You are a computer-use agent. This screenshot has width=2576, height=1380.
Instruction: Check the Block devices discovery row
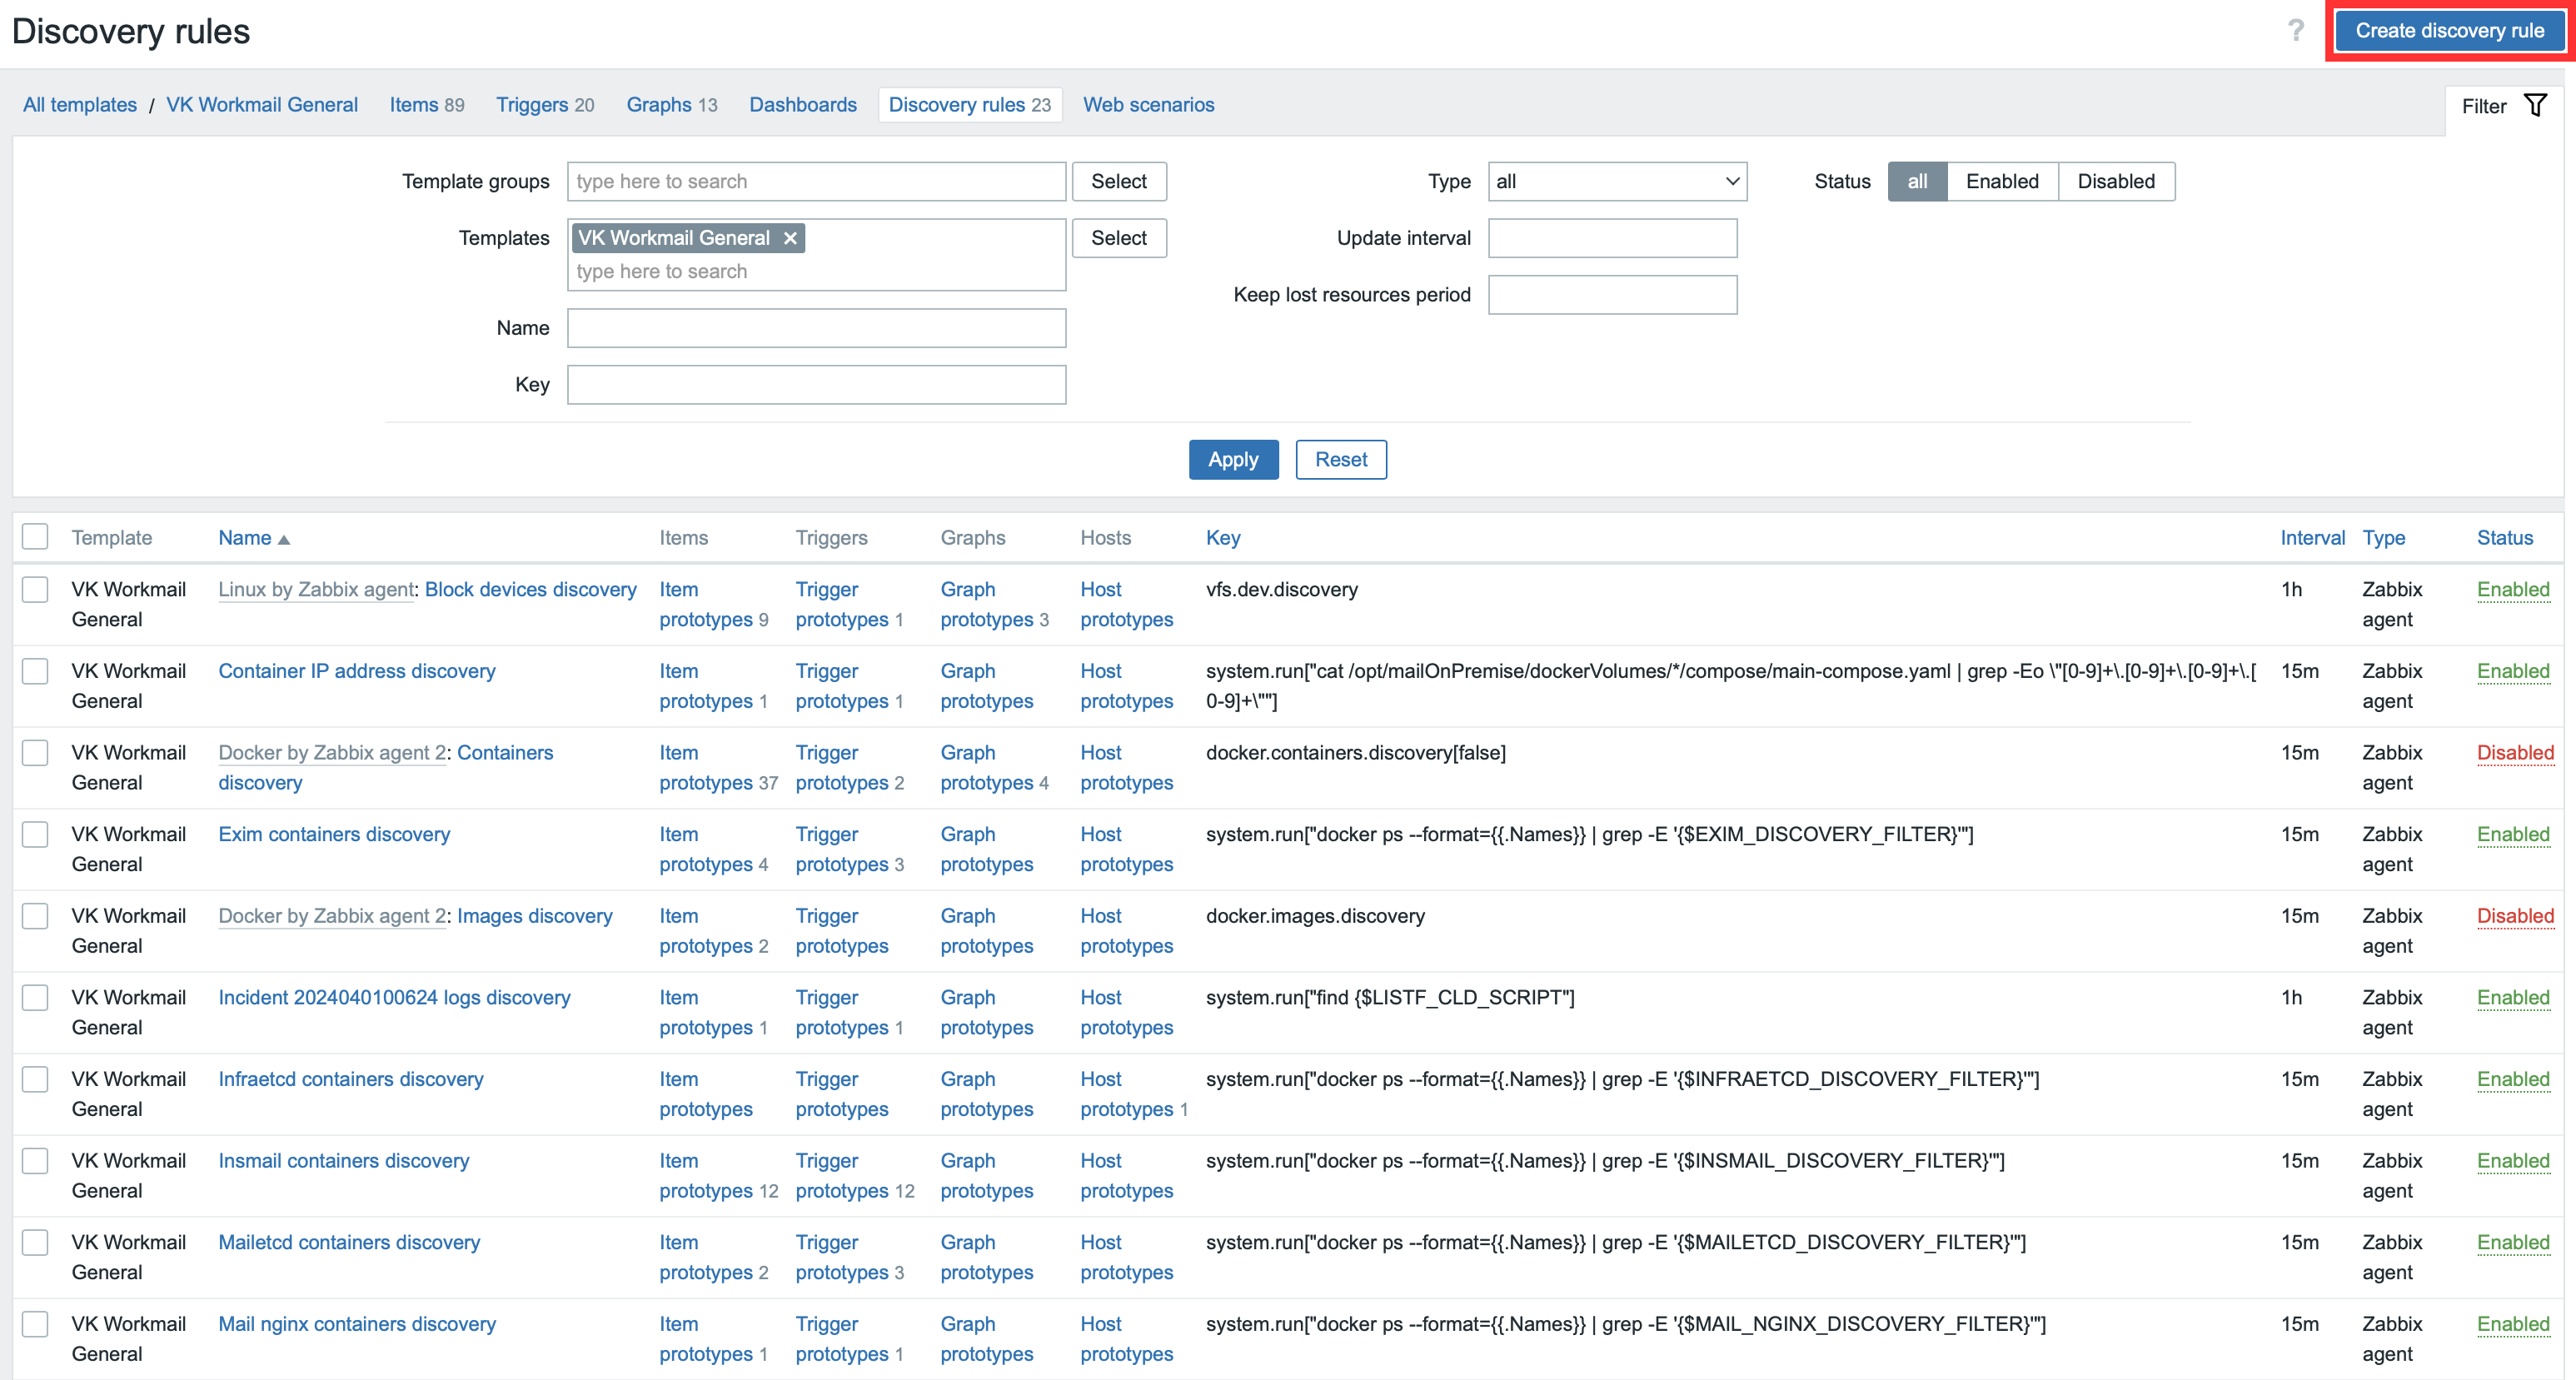point(35,589)
